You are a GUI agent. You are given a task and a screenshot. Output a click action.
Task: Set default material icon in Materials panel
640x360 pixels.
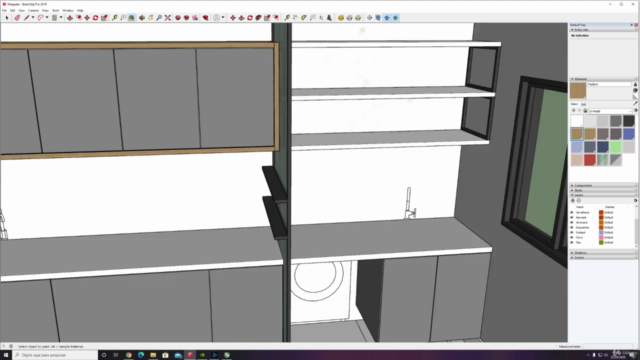pos(635,96)
